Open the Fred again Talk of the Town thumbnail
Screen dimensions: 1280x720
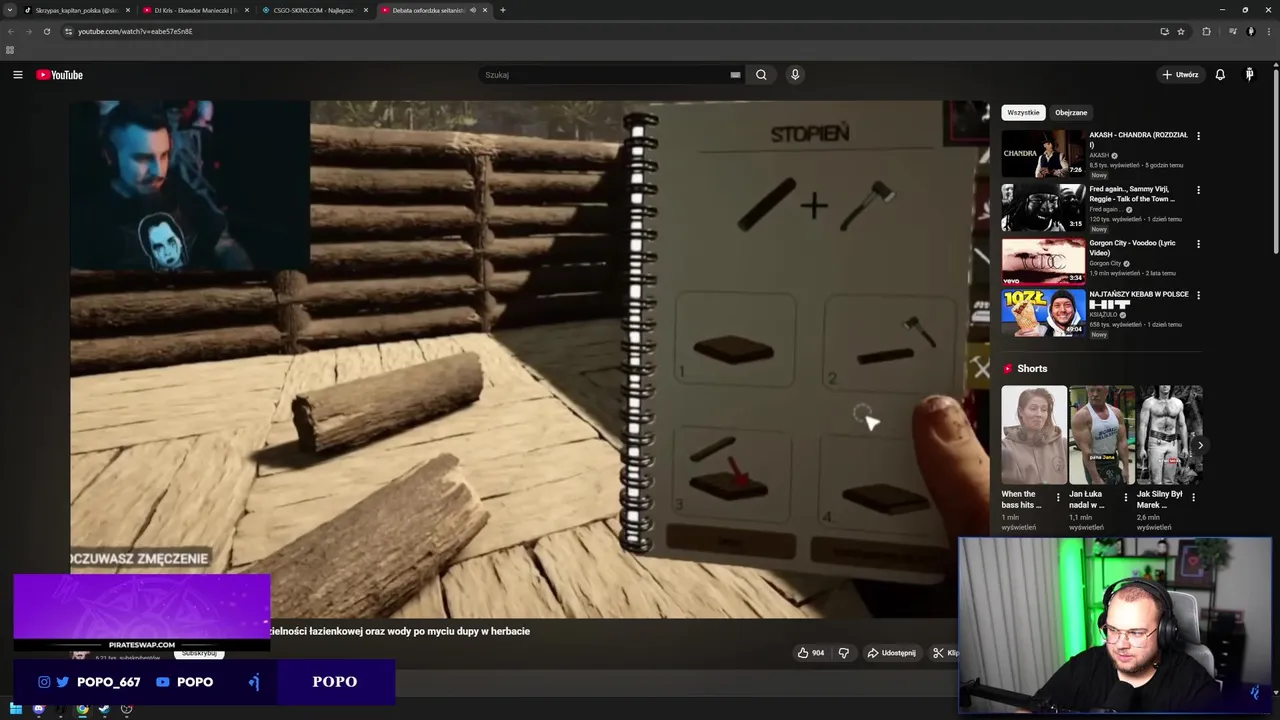(x=1043, y=207)
